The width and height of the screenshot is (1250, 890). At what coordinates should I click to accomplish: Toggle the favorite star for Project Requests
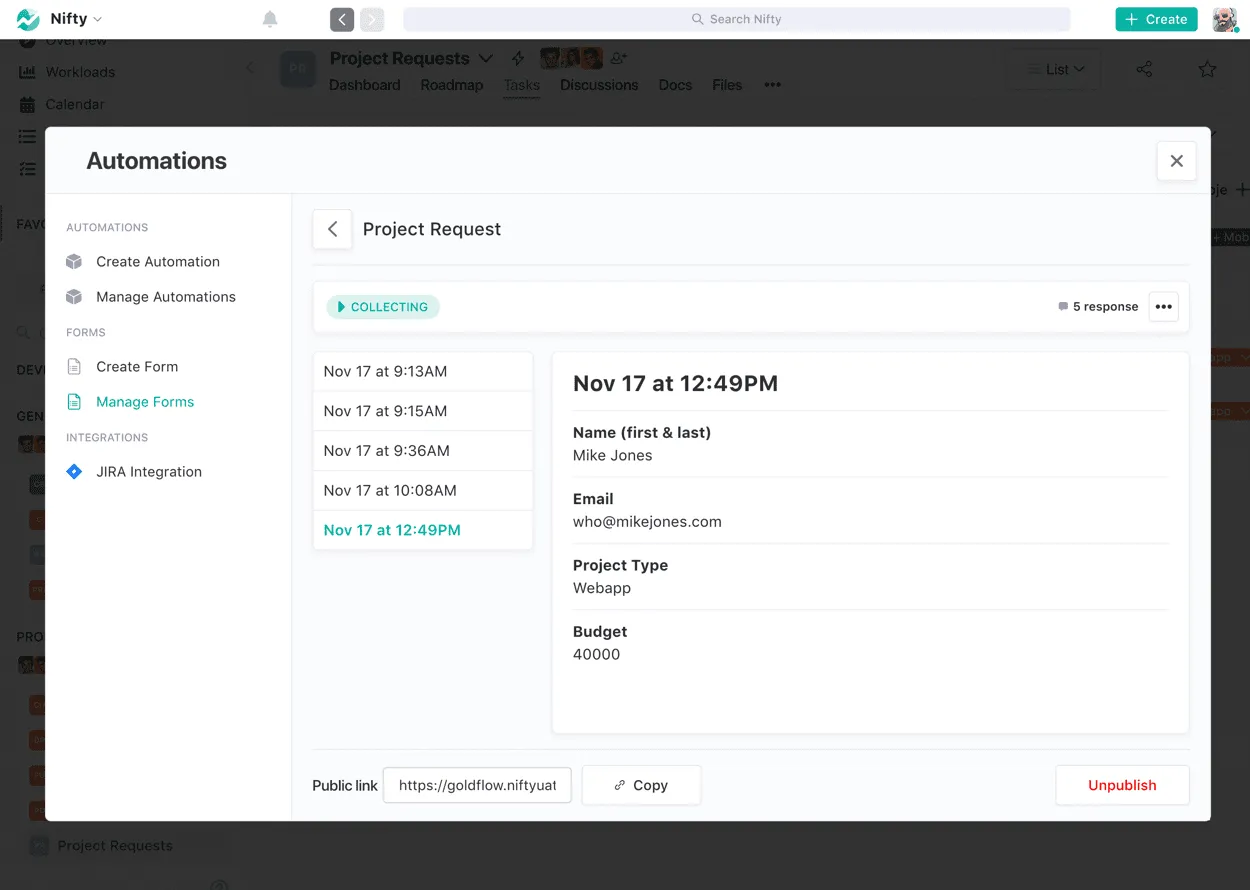pyautogui.click(x=1207, y=69)
